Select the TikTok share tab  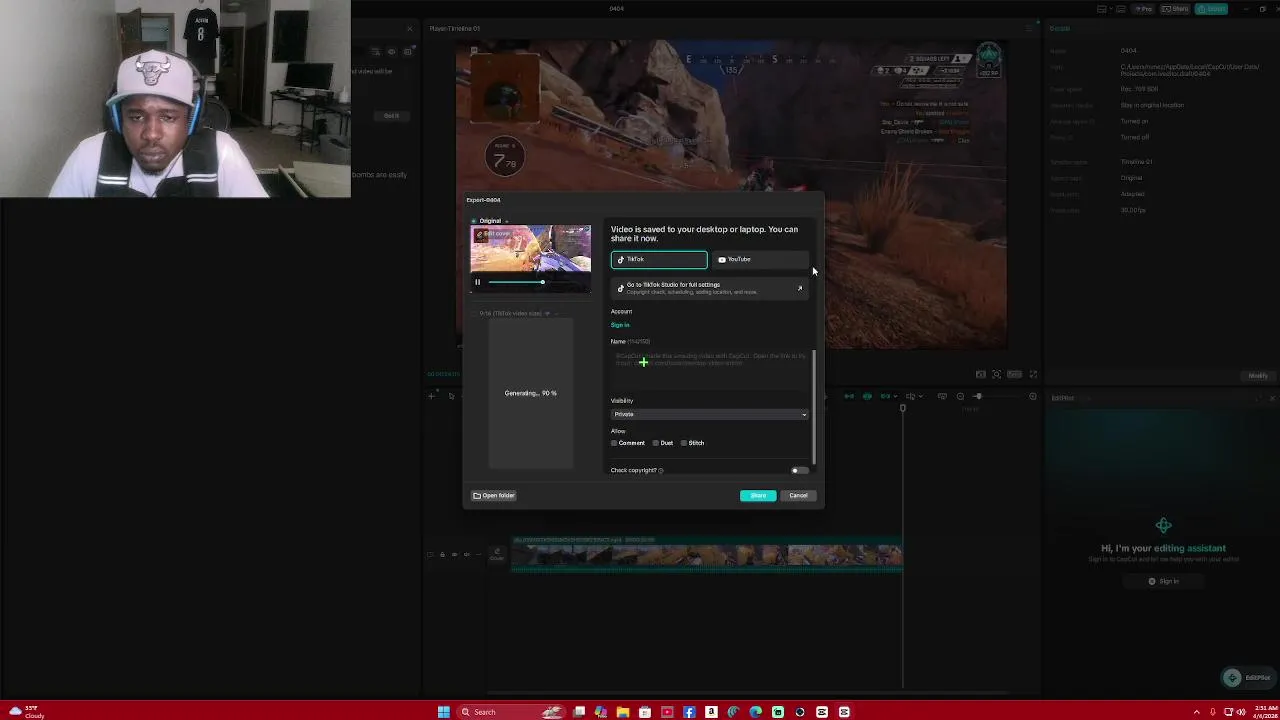click(x=659, y=260)
